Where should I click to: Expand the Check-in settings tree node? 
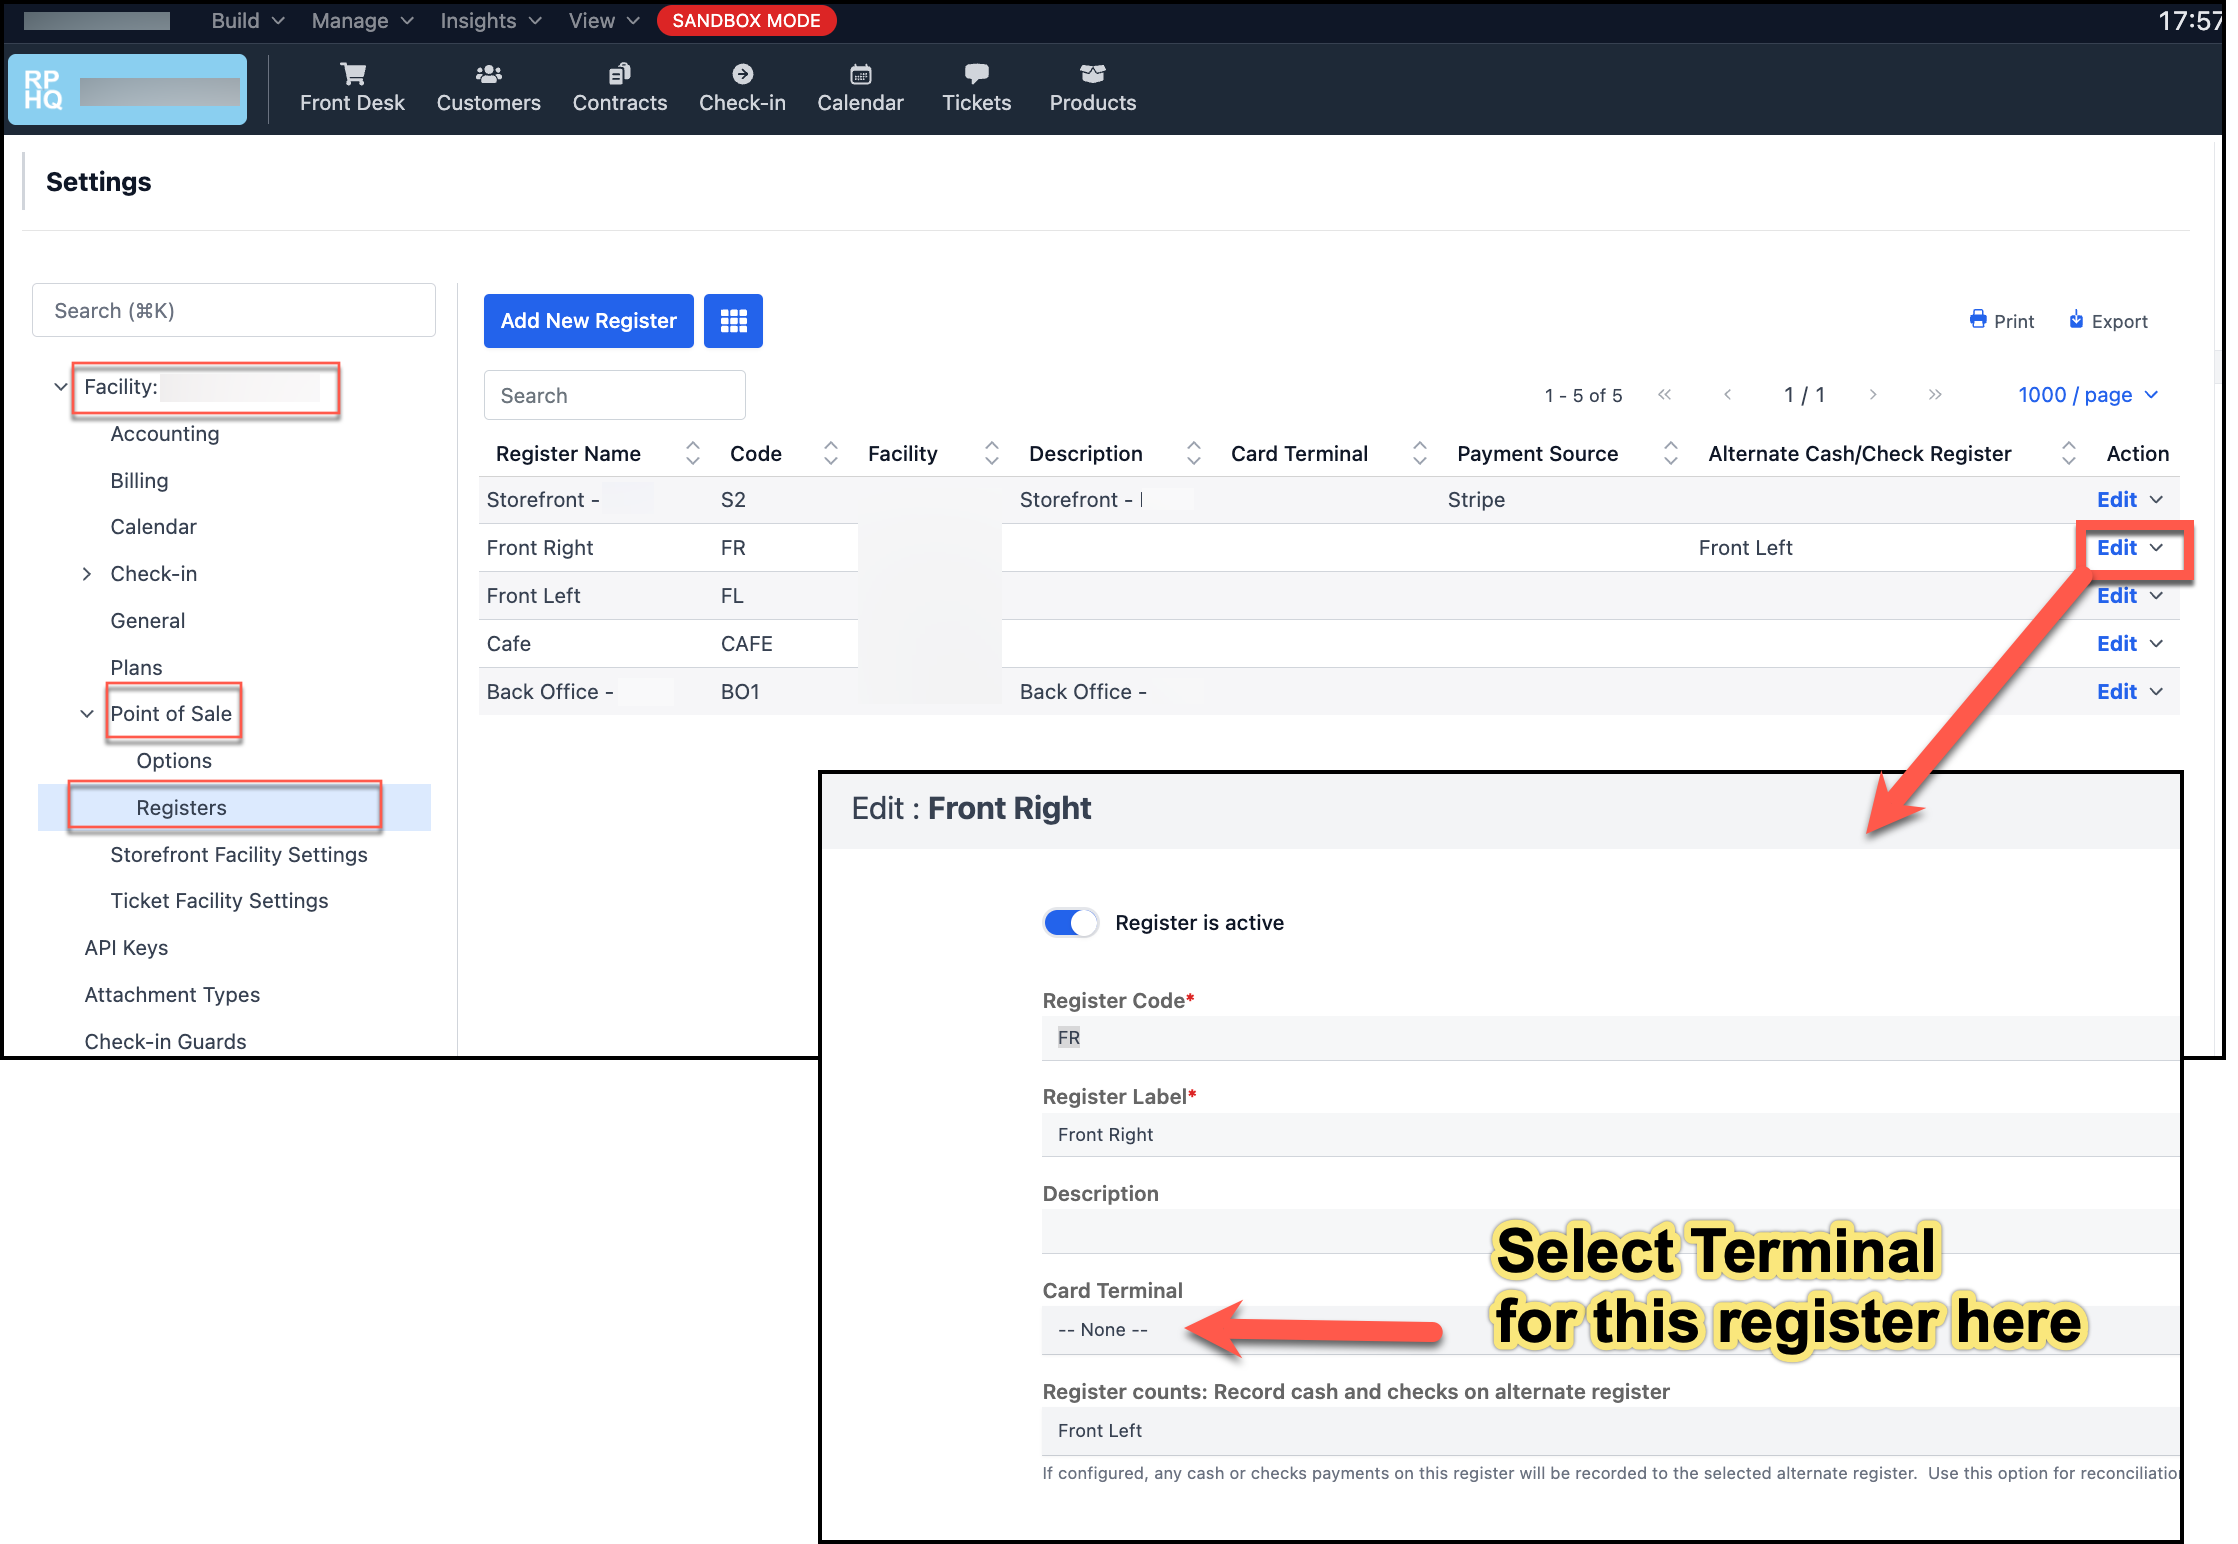pyautogui.click(x=87, y=574)
